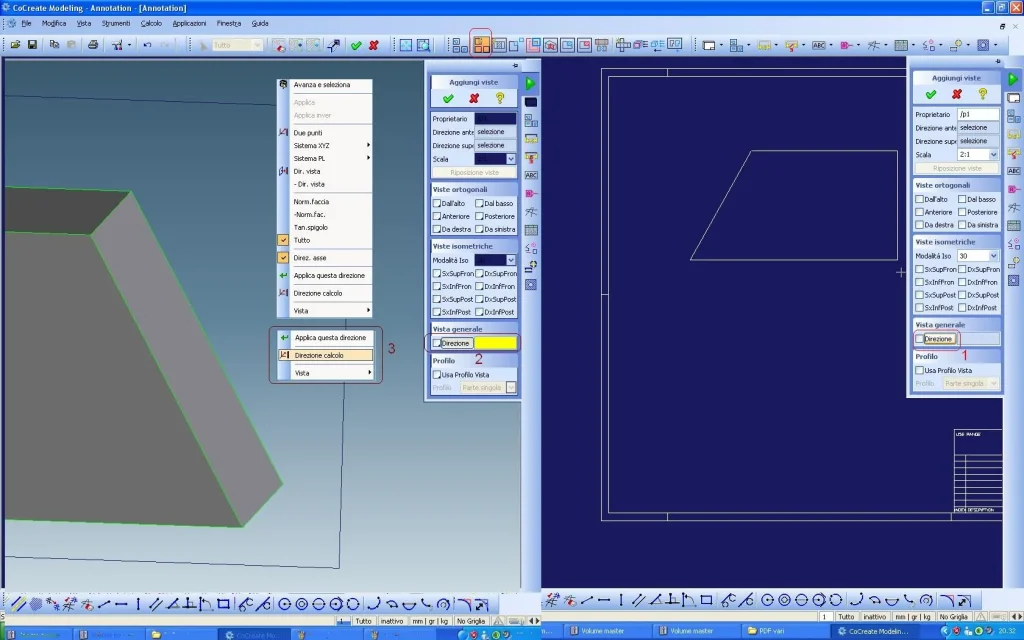Click the fit view icon in toolbar

tap(406, 45)
